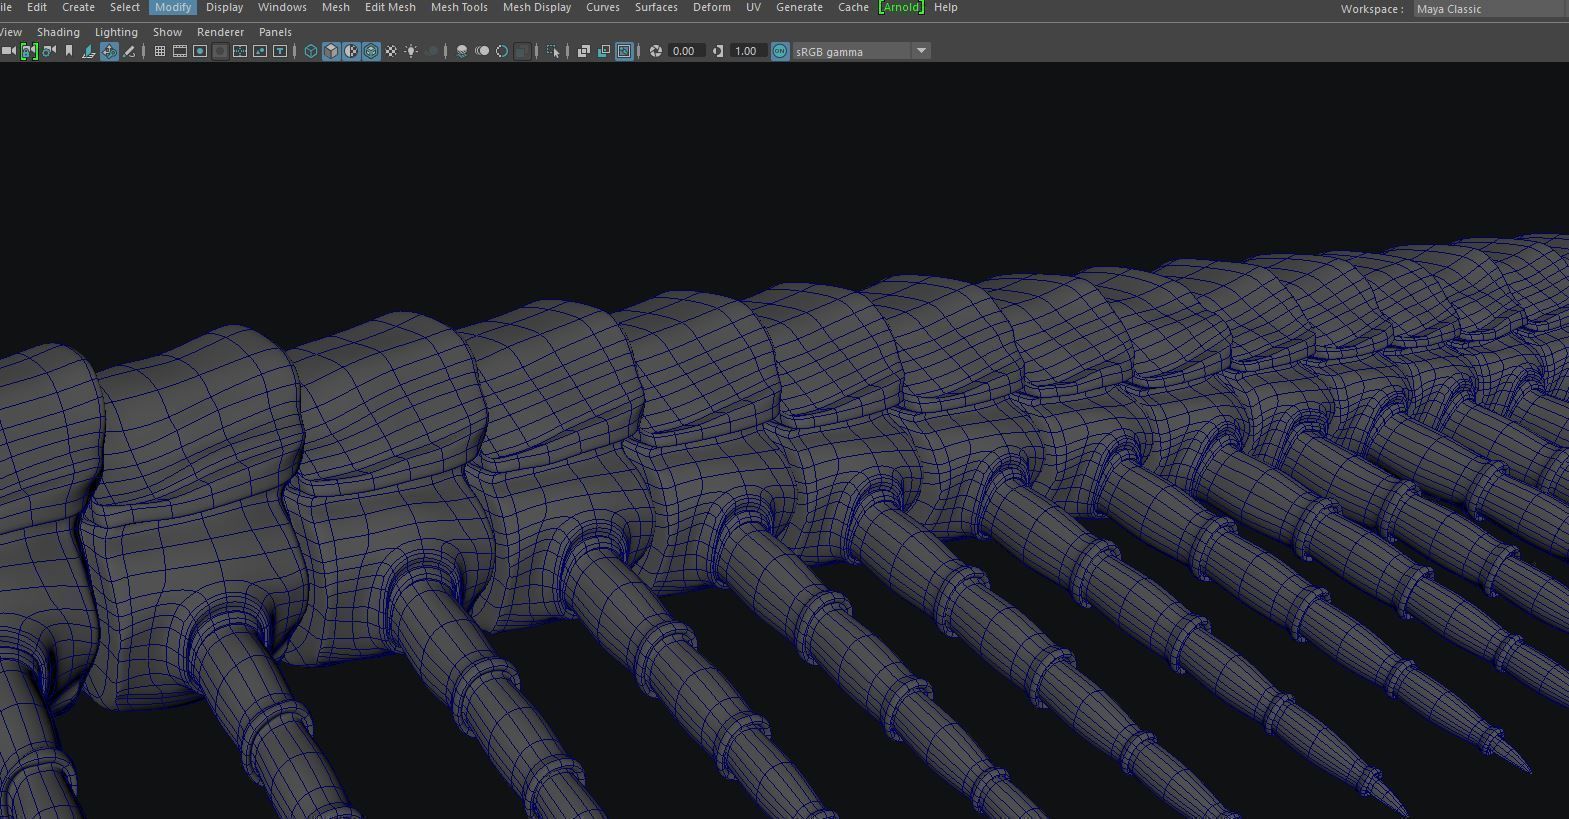Toggle the Film Gate icon
The width and height of the screenshot is (1569, 819).
[x=180, y=51]
